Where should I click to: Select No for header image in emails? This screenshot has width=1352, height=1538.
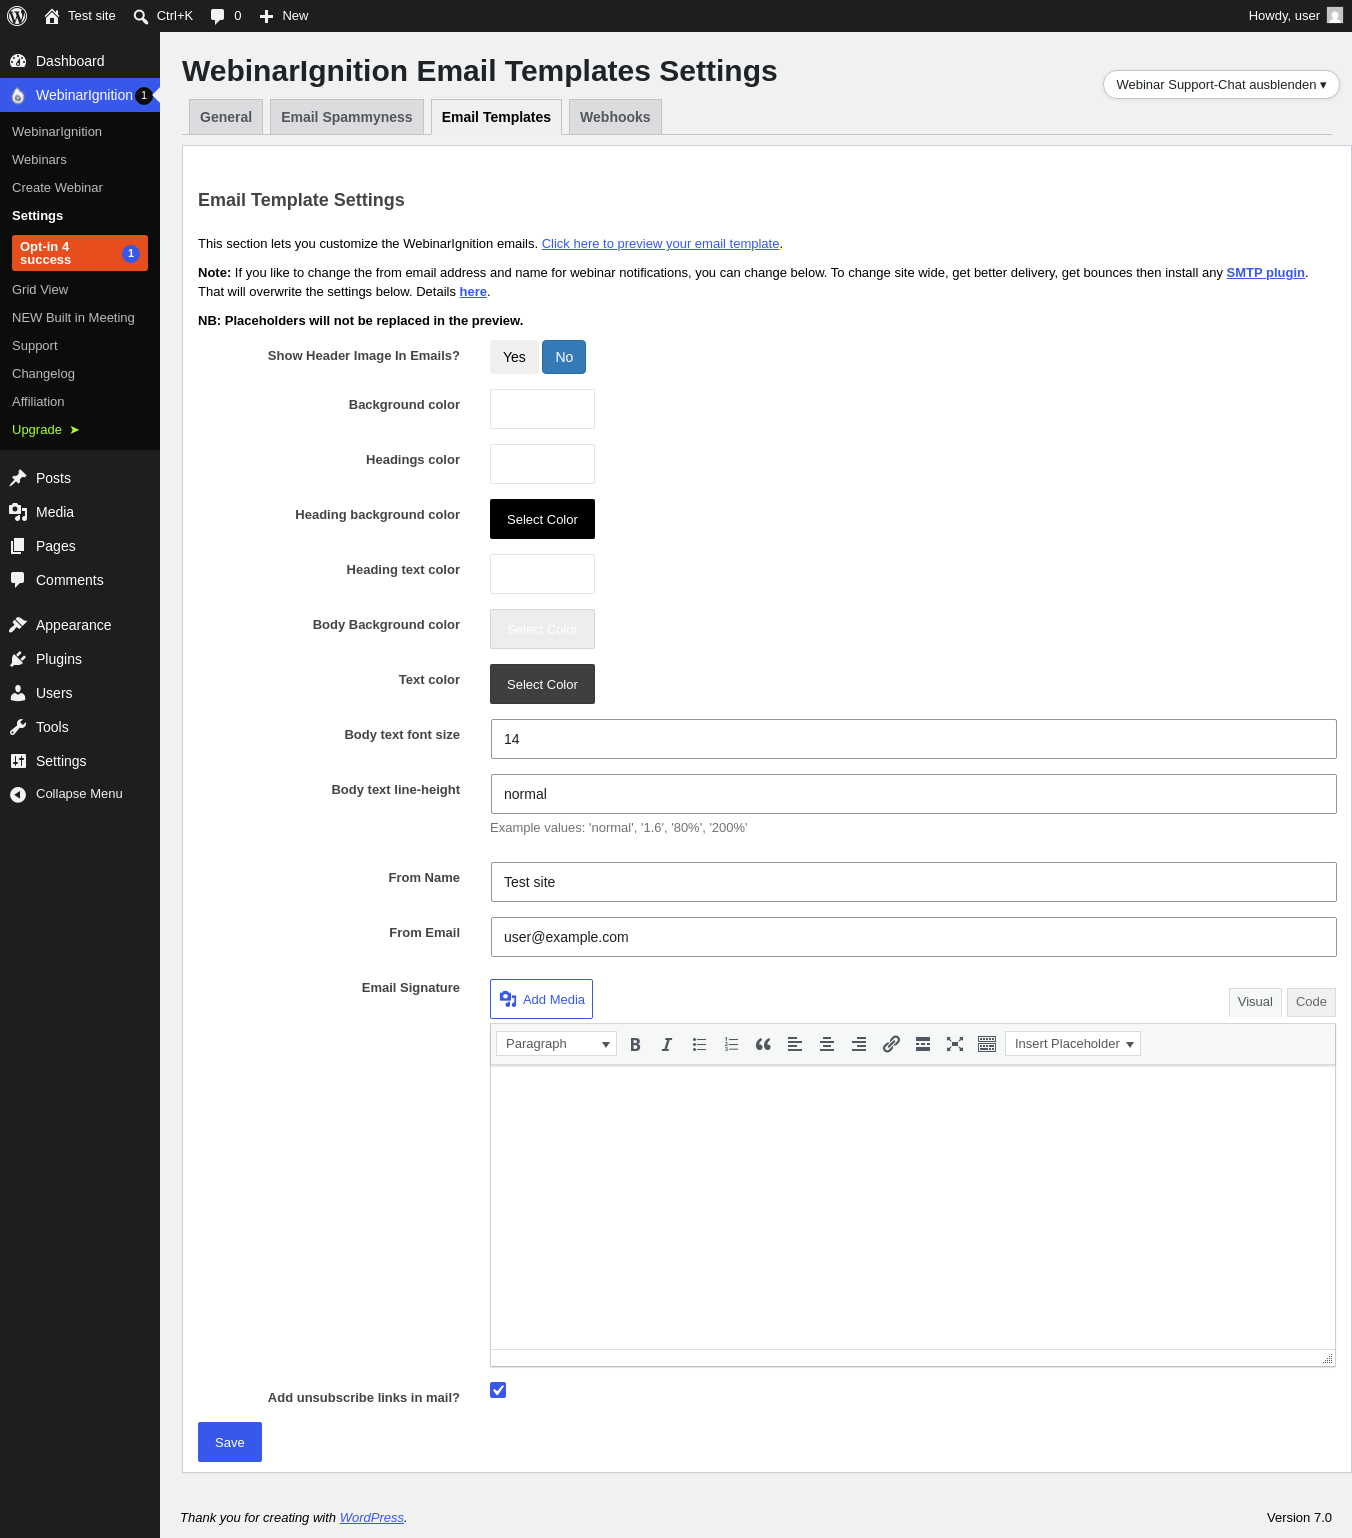coord(564,357)
